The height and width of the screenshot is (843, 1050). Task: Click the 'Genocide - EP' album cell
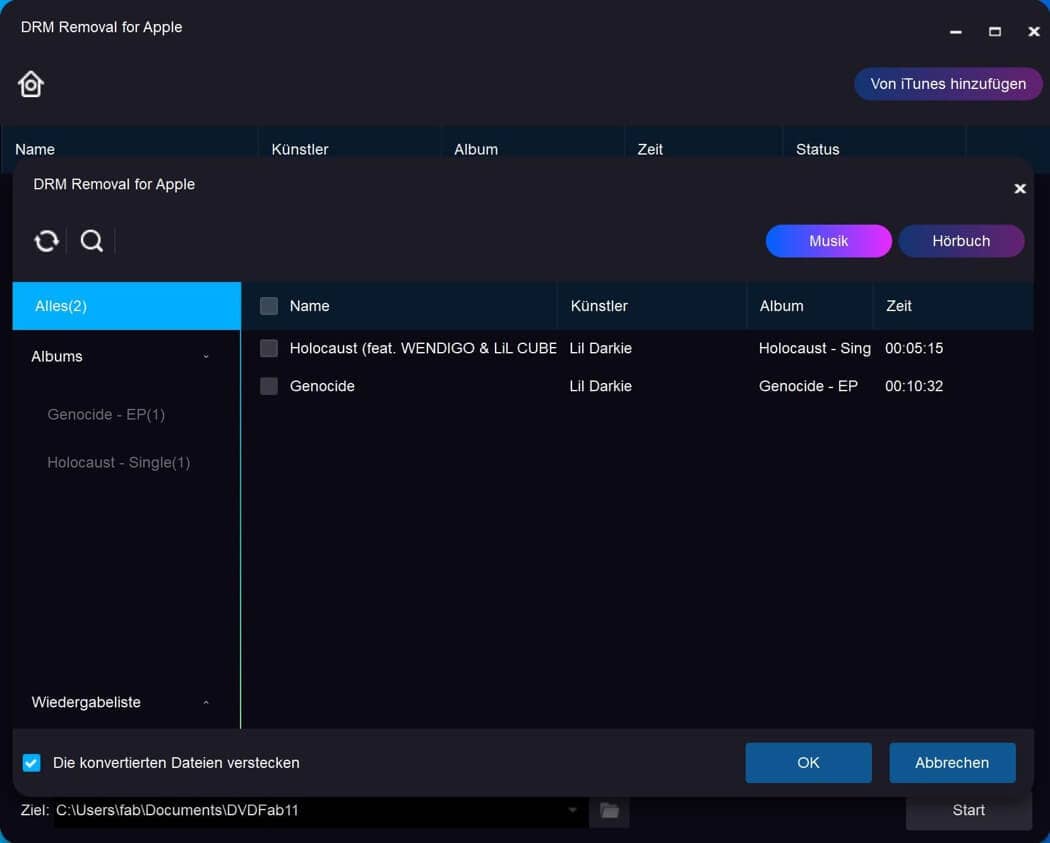[808, 386]
